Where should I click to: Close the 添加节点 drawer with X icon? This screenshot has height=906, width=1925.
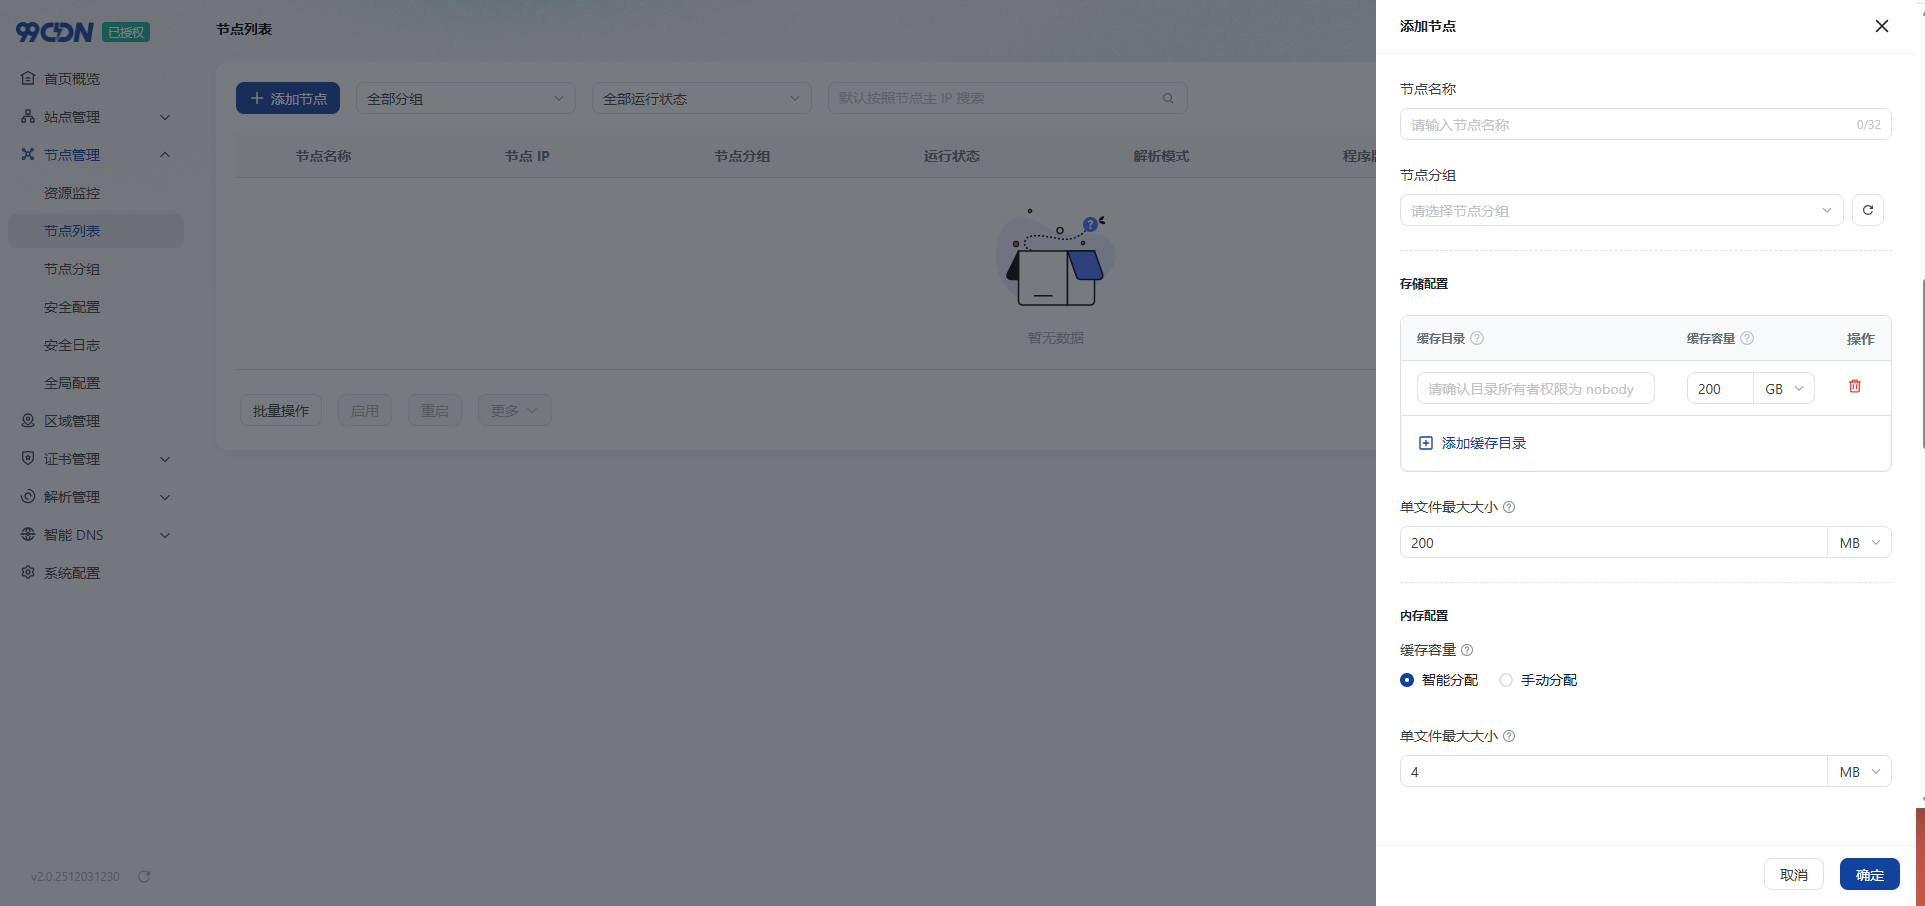(1881, 26)
